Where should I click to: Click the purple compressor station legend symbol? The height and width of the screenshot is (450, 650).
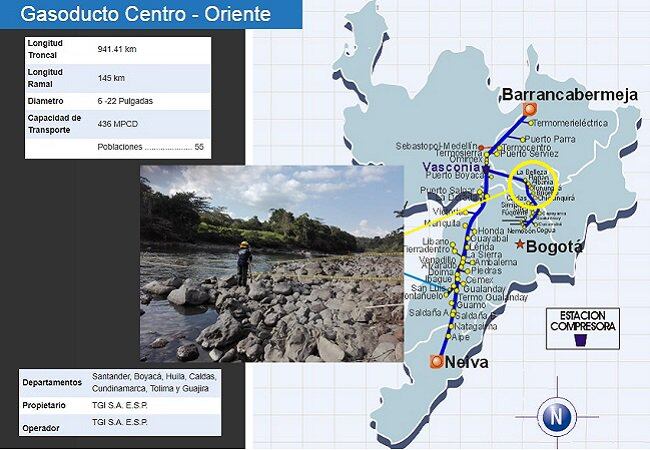[x=581, y=340]
